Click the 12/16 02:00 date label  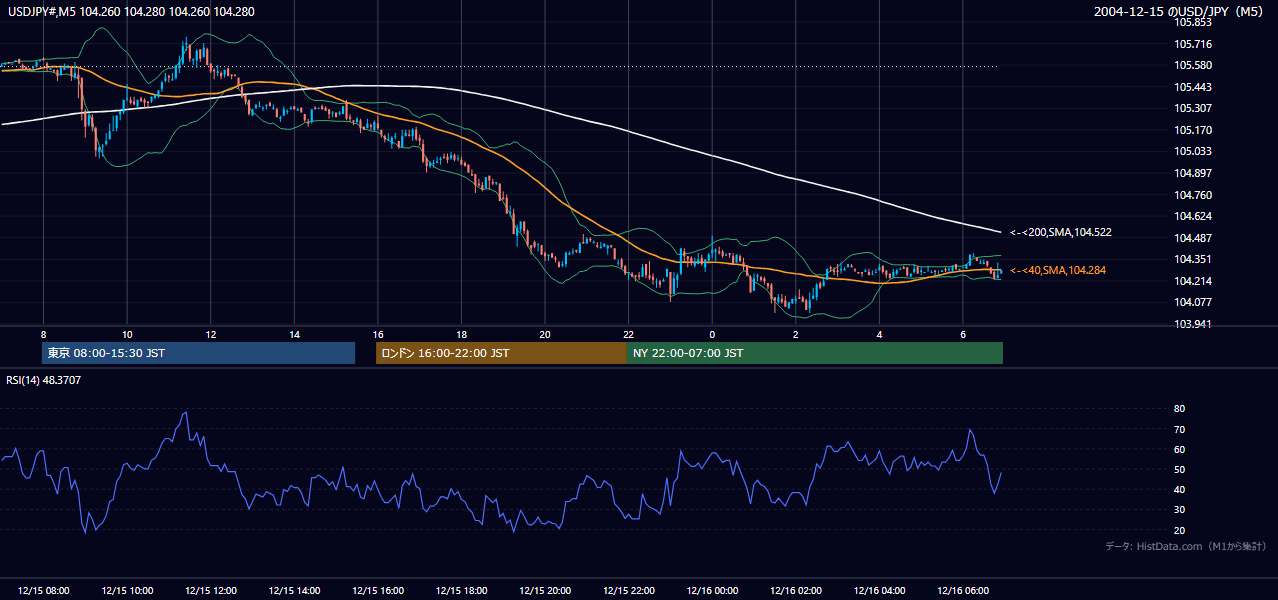tap(795, 591)
